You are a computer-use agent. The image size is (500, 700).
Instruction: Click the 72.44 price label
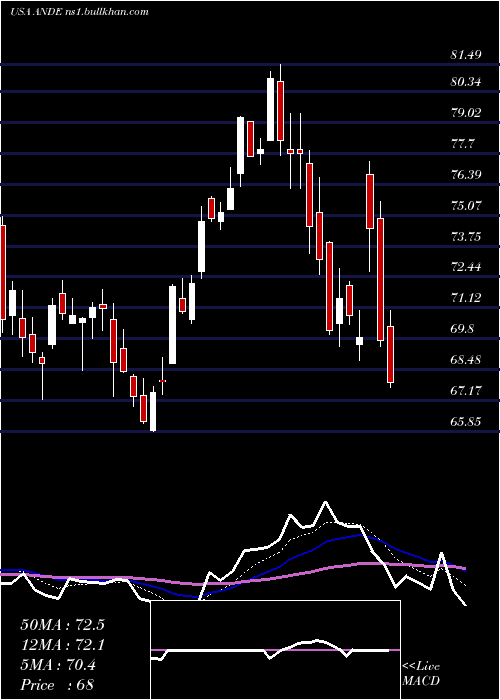(x=466, y=267)
